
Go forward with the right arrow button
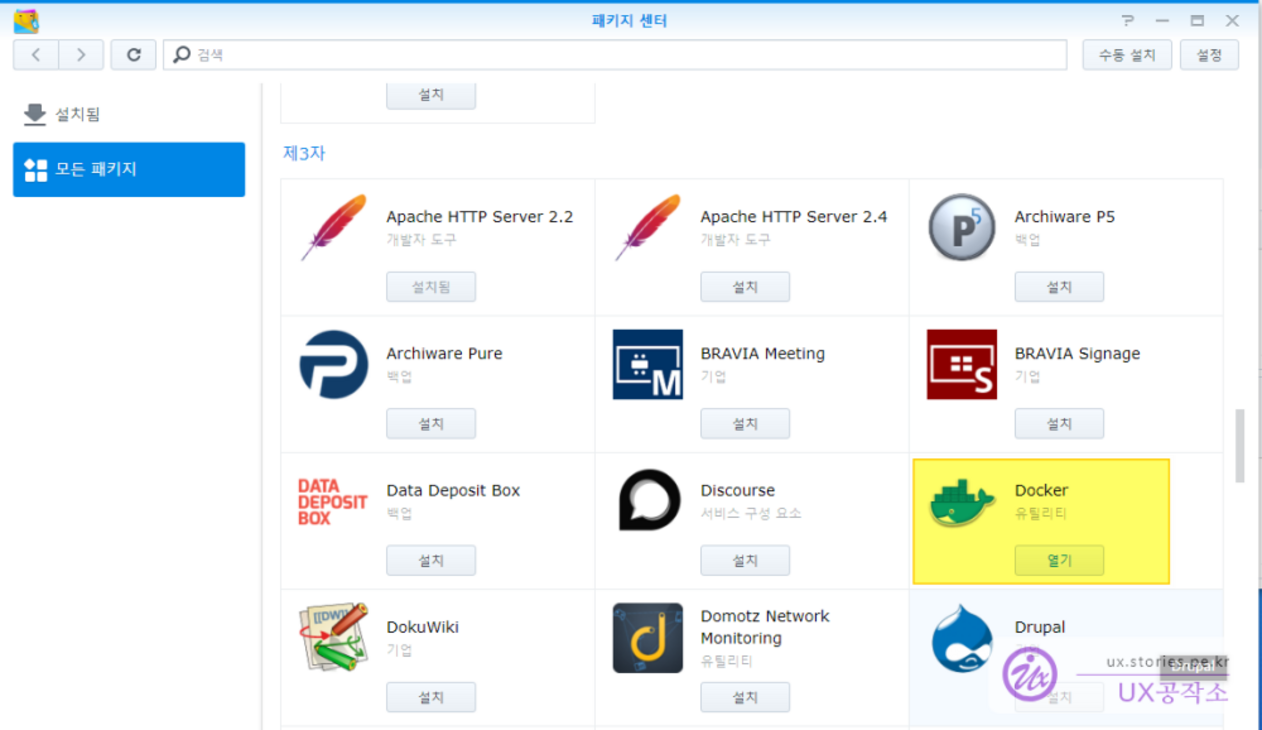point(81,55)
